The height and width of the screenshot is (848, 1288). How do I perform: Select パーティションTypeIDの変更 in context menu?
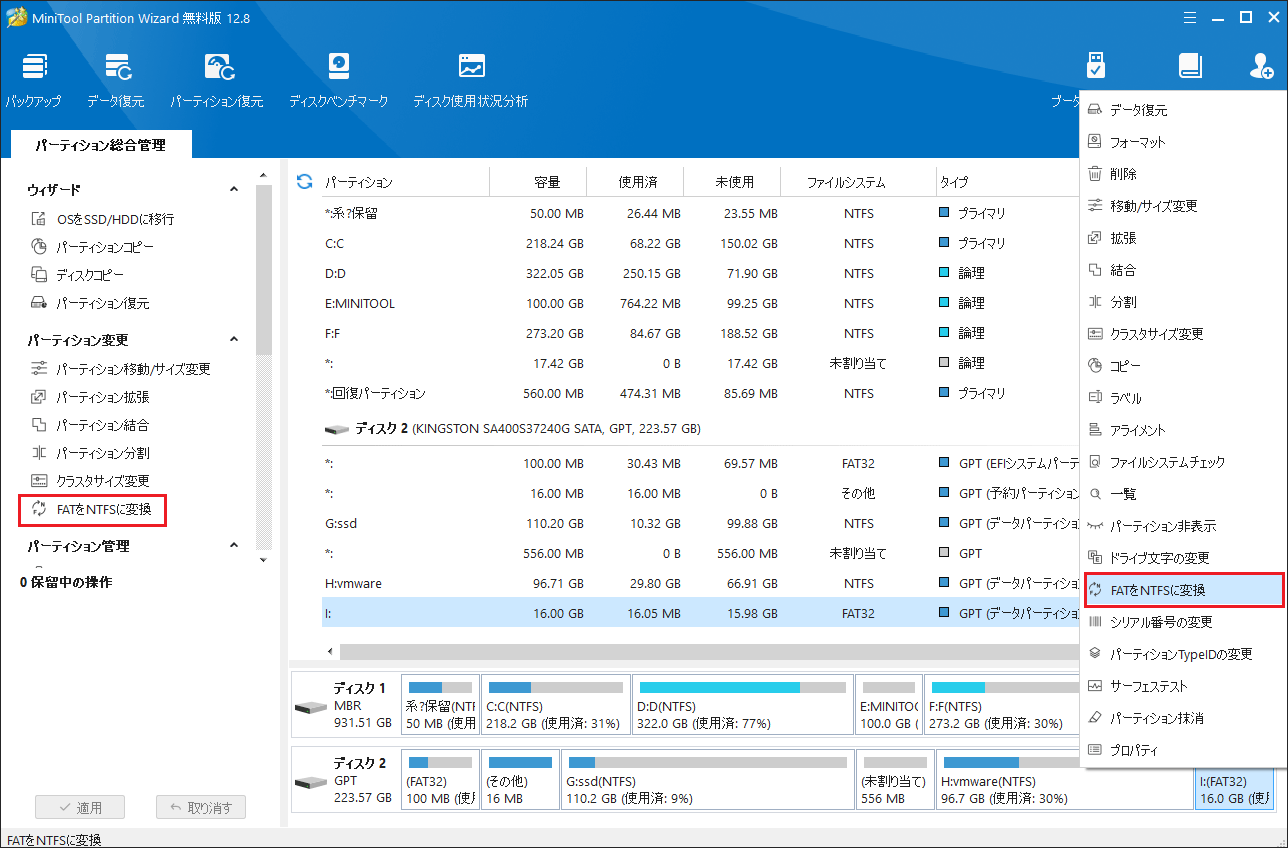(1183, 654)
